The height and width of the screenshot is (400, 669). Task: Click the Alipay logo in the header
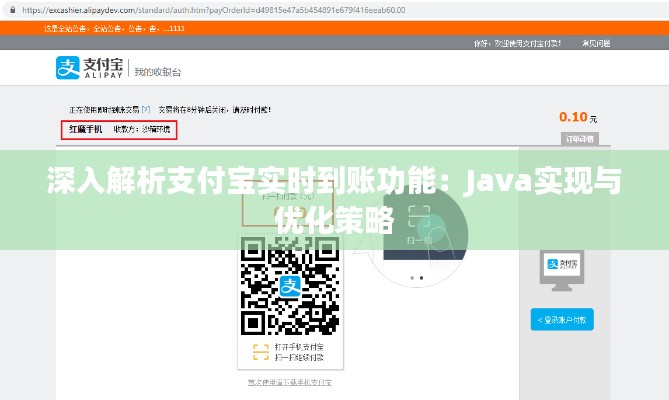pos(90,69)
